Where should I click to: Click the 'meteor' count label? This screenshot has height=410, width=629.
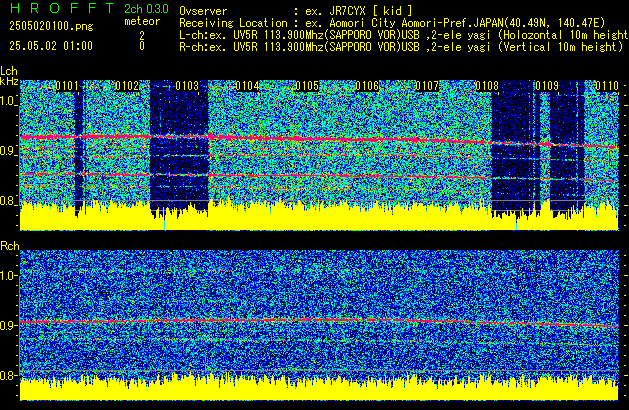point(142,21)
